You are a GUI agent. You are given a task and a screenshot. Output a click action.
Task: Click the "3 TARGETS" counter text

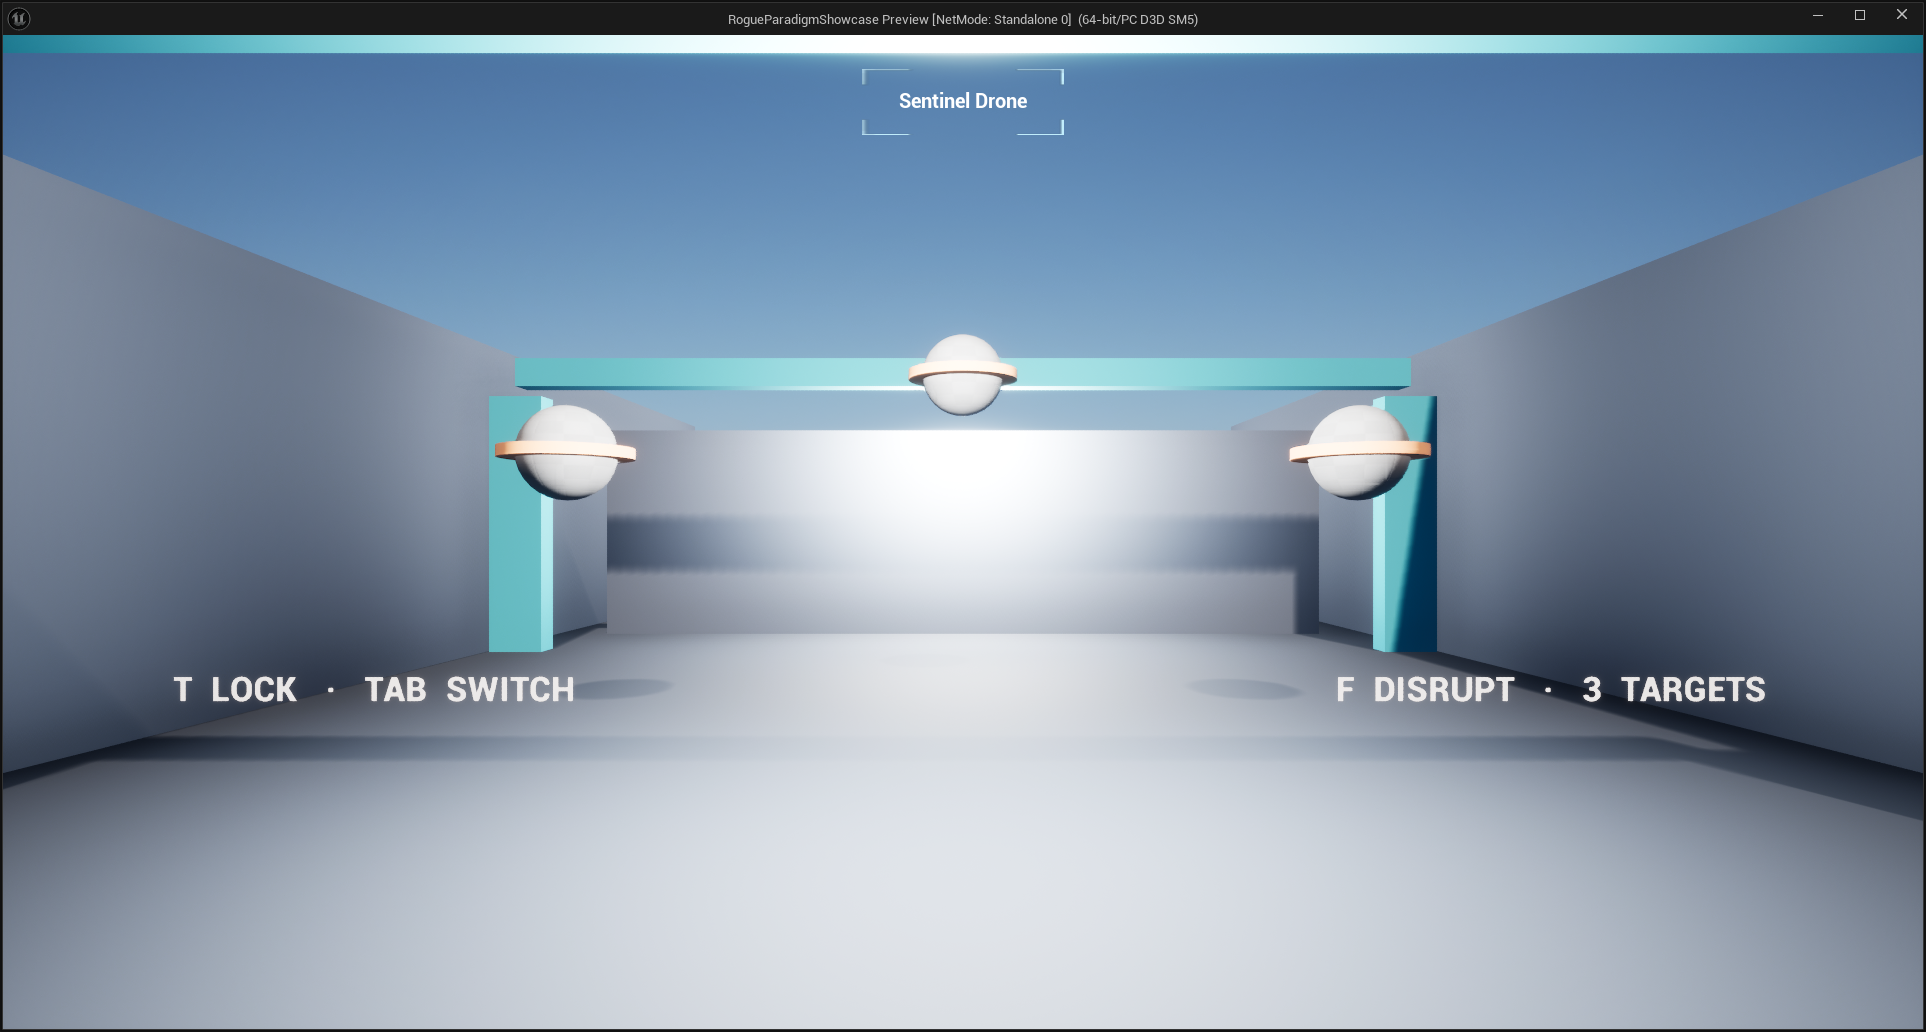coord(1674,690)
